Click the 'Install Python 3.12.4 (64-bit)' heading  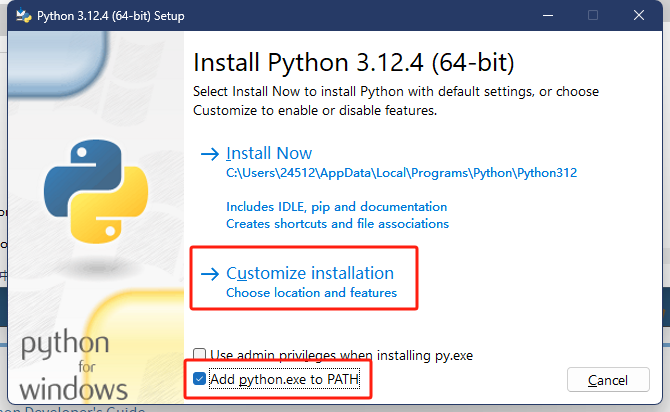353,64
